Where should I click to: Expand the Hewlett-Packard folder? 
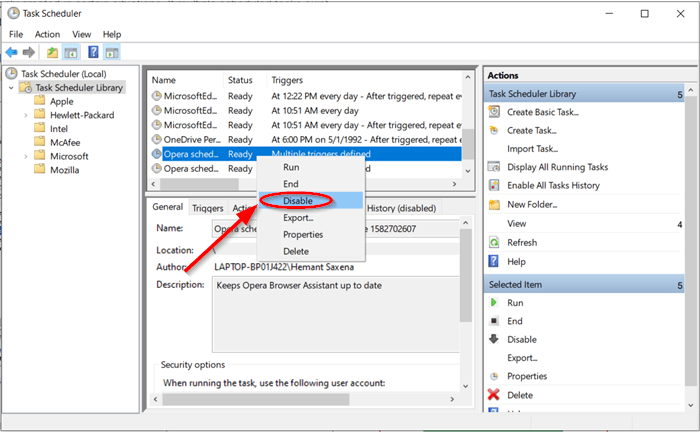25,115
